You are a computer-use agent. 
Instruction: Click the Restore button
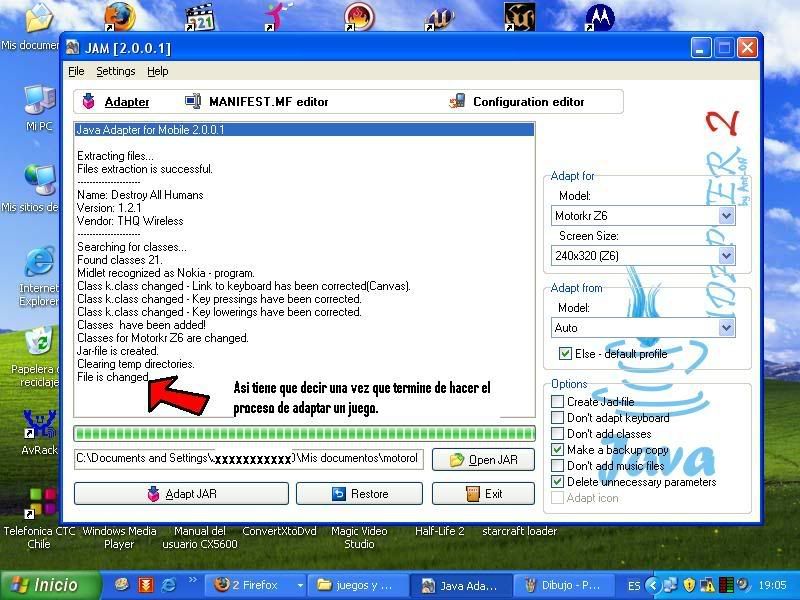[359, 493]
